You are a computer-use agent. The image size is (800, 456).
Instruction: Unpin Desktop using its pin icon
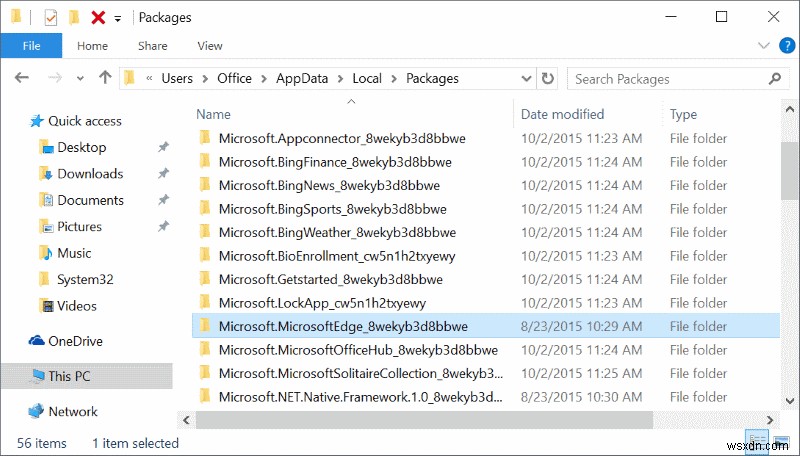pos(163,147)
